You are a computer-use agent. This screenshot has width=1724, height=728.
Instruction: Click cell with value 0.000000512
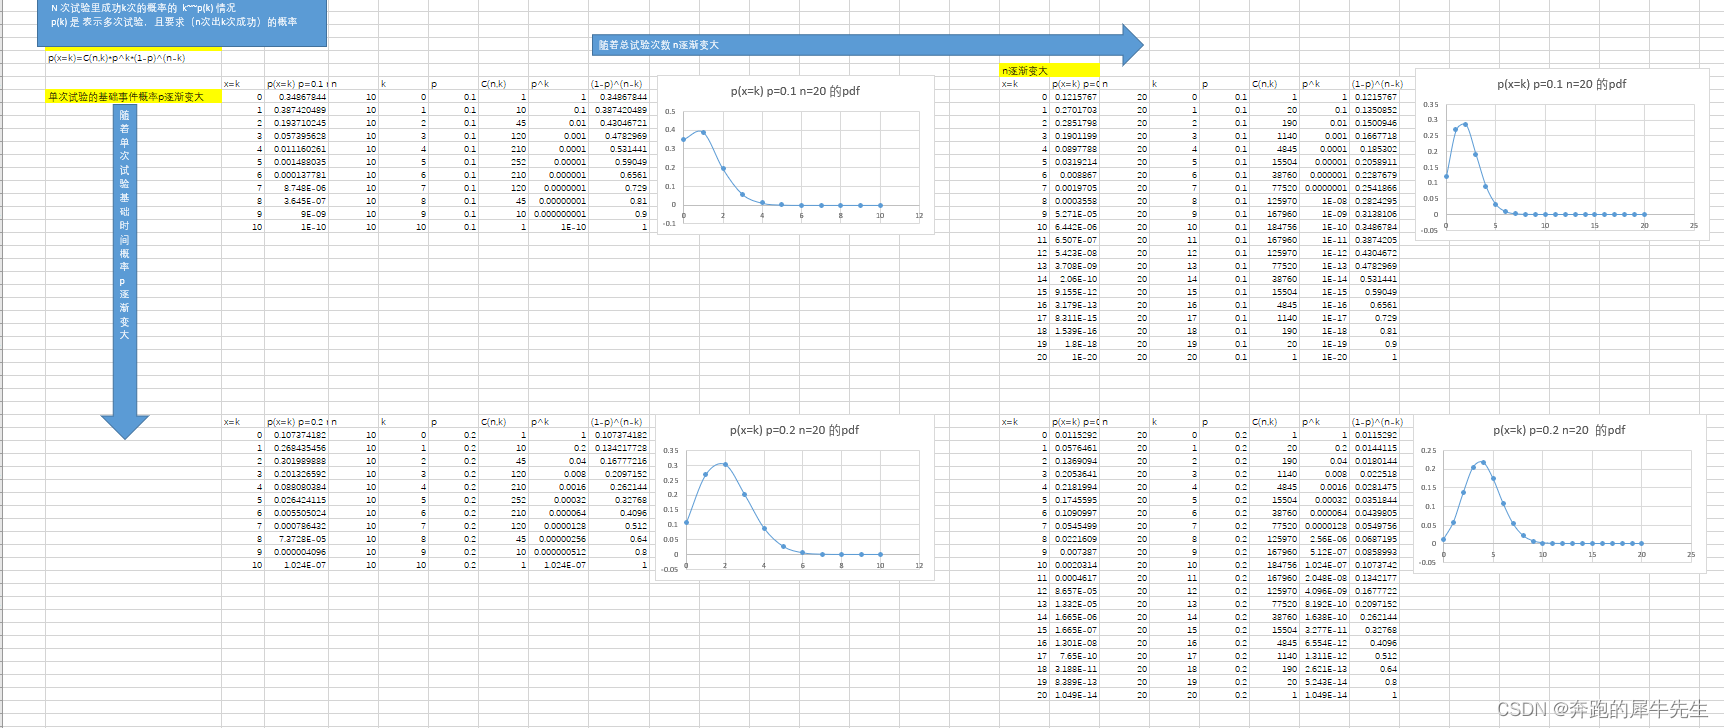(559, 552)
